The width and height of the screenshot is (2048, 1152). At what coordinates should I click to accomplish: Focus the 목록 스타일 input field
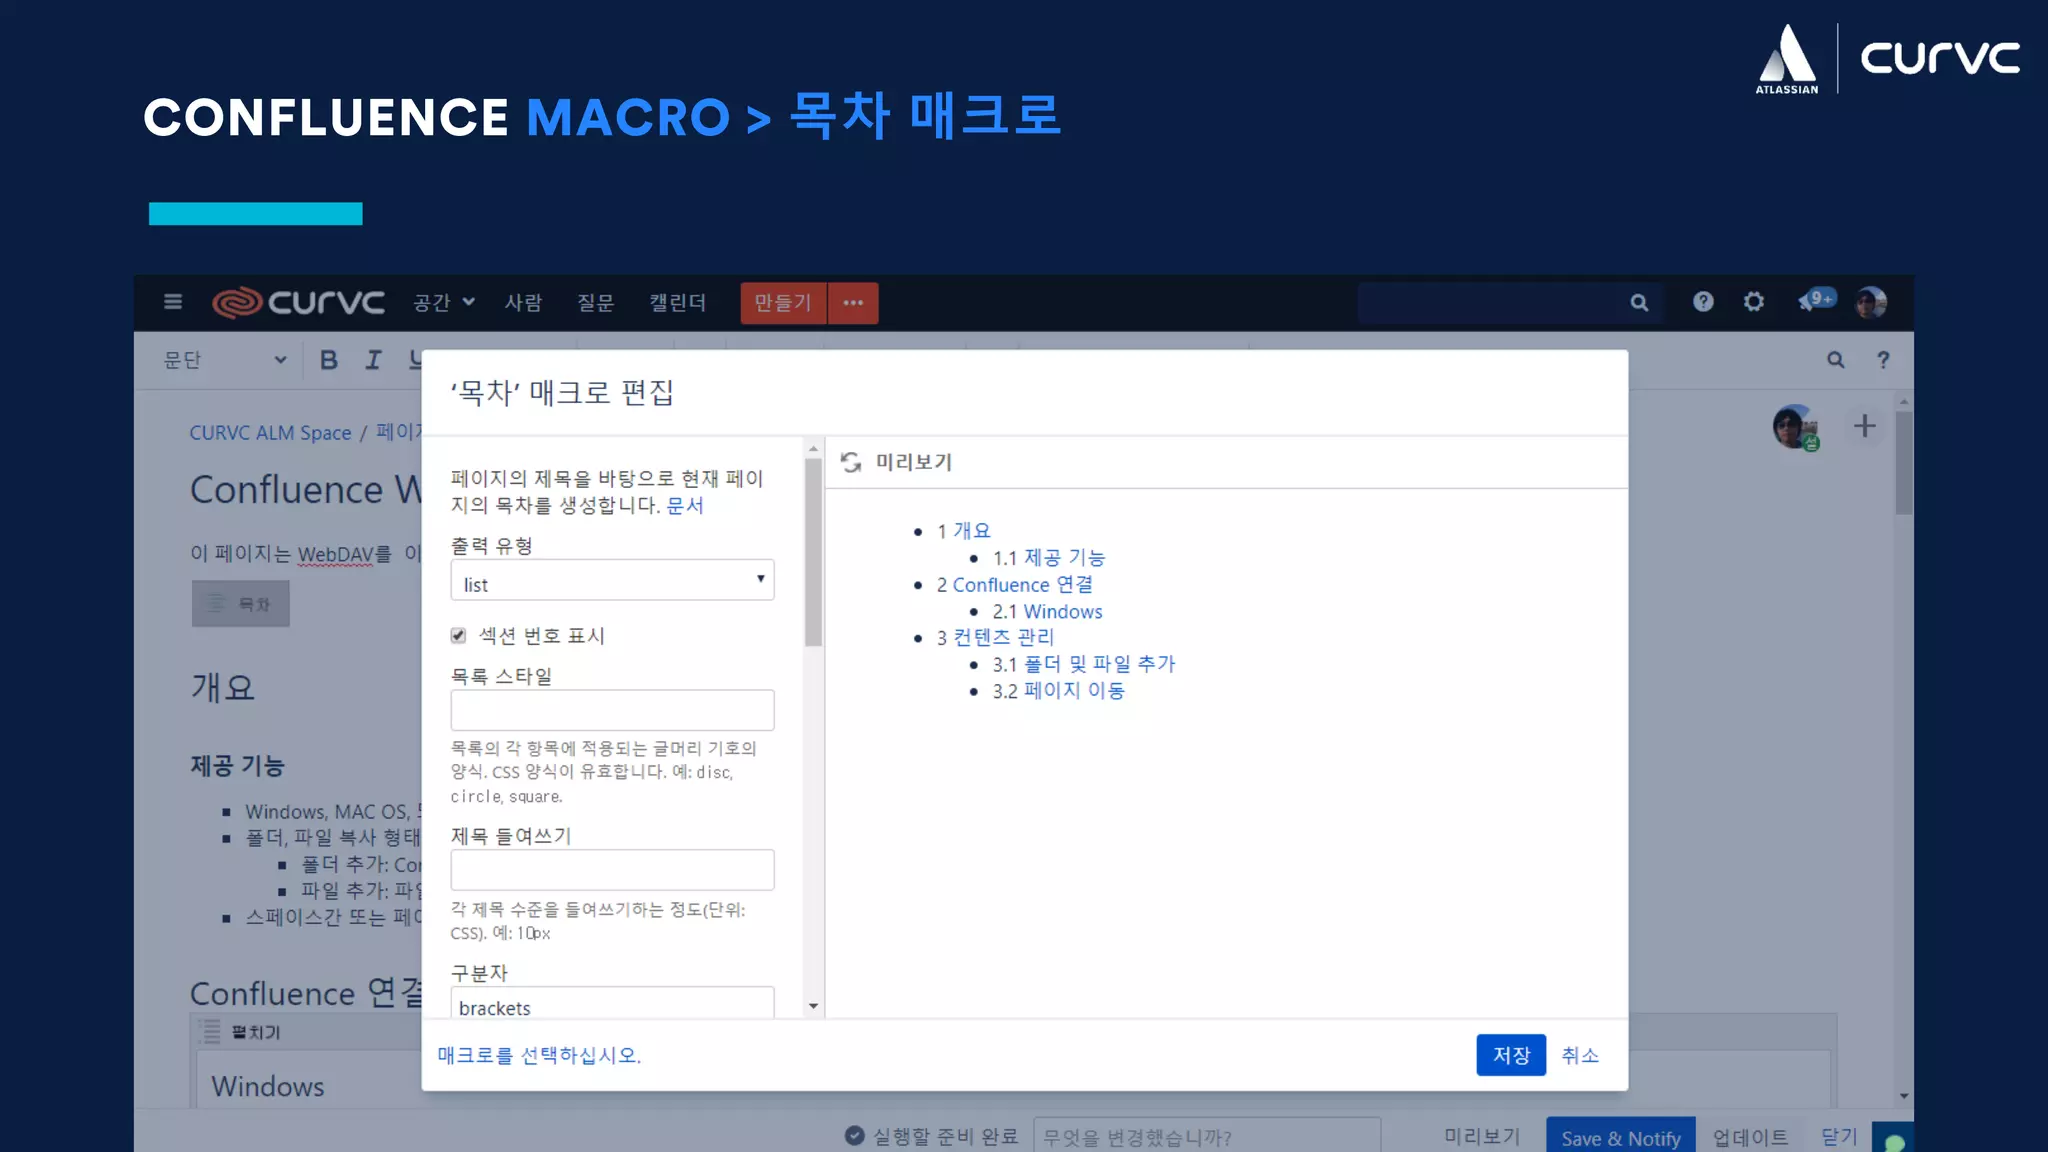coord(612,710)
